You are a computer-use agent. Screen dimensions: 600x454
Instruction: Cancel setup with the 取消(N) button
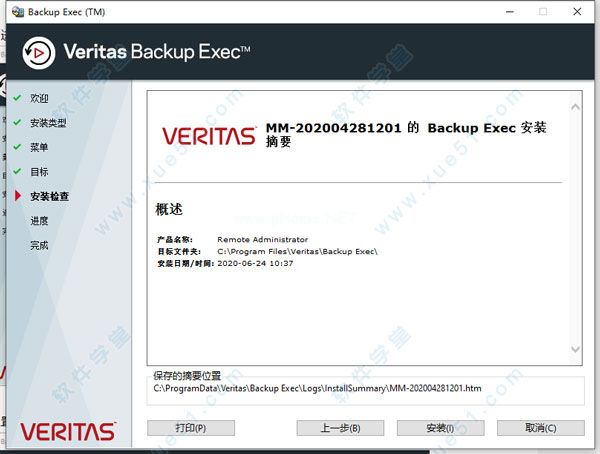(x=540, y=428)
